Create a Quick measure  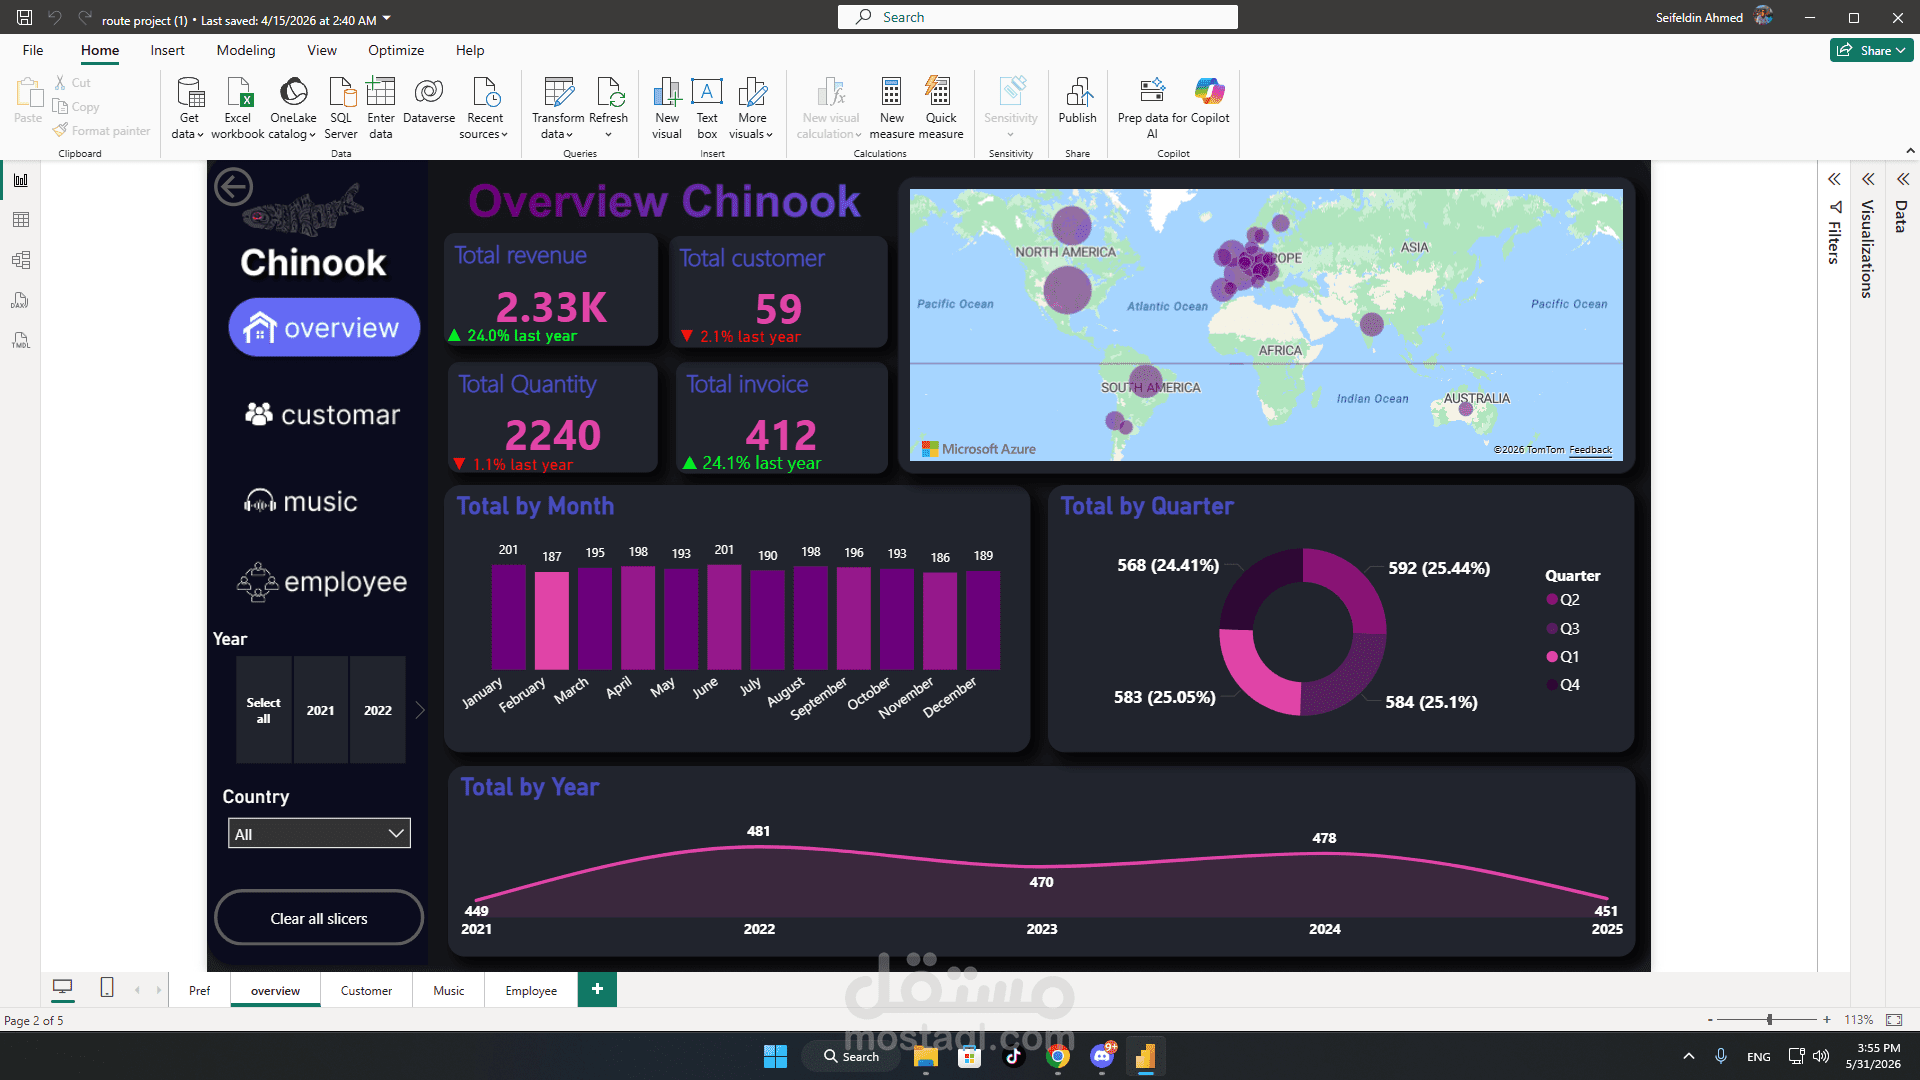point(940,107)
